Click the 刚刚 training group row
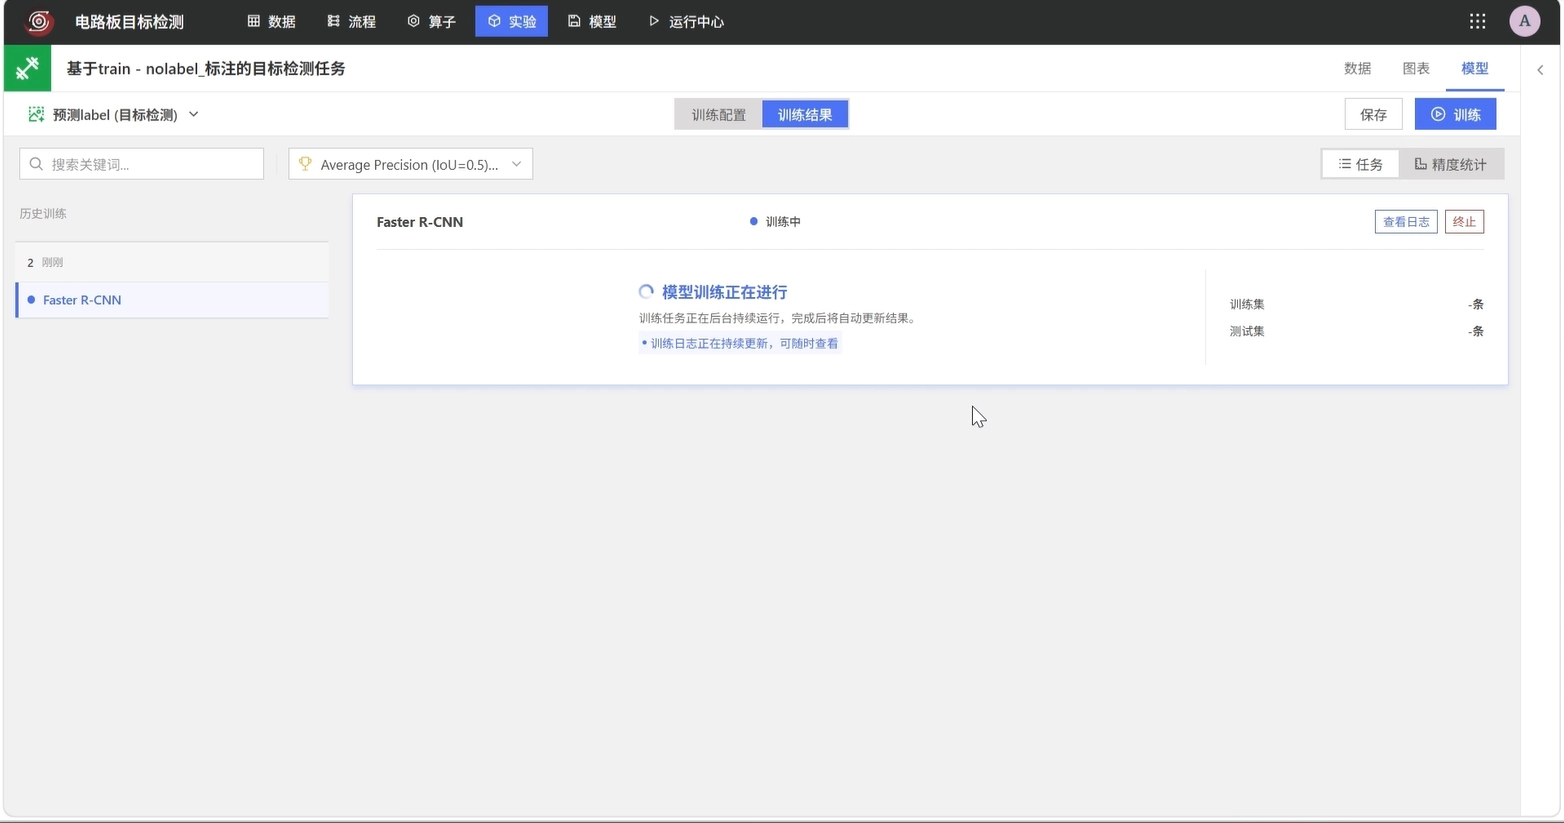 [172, 262]
